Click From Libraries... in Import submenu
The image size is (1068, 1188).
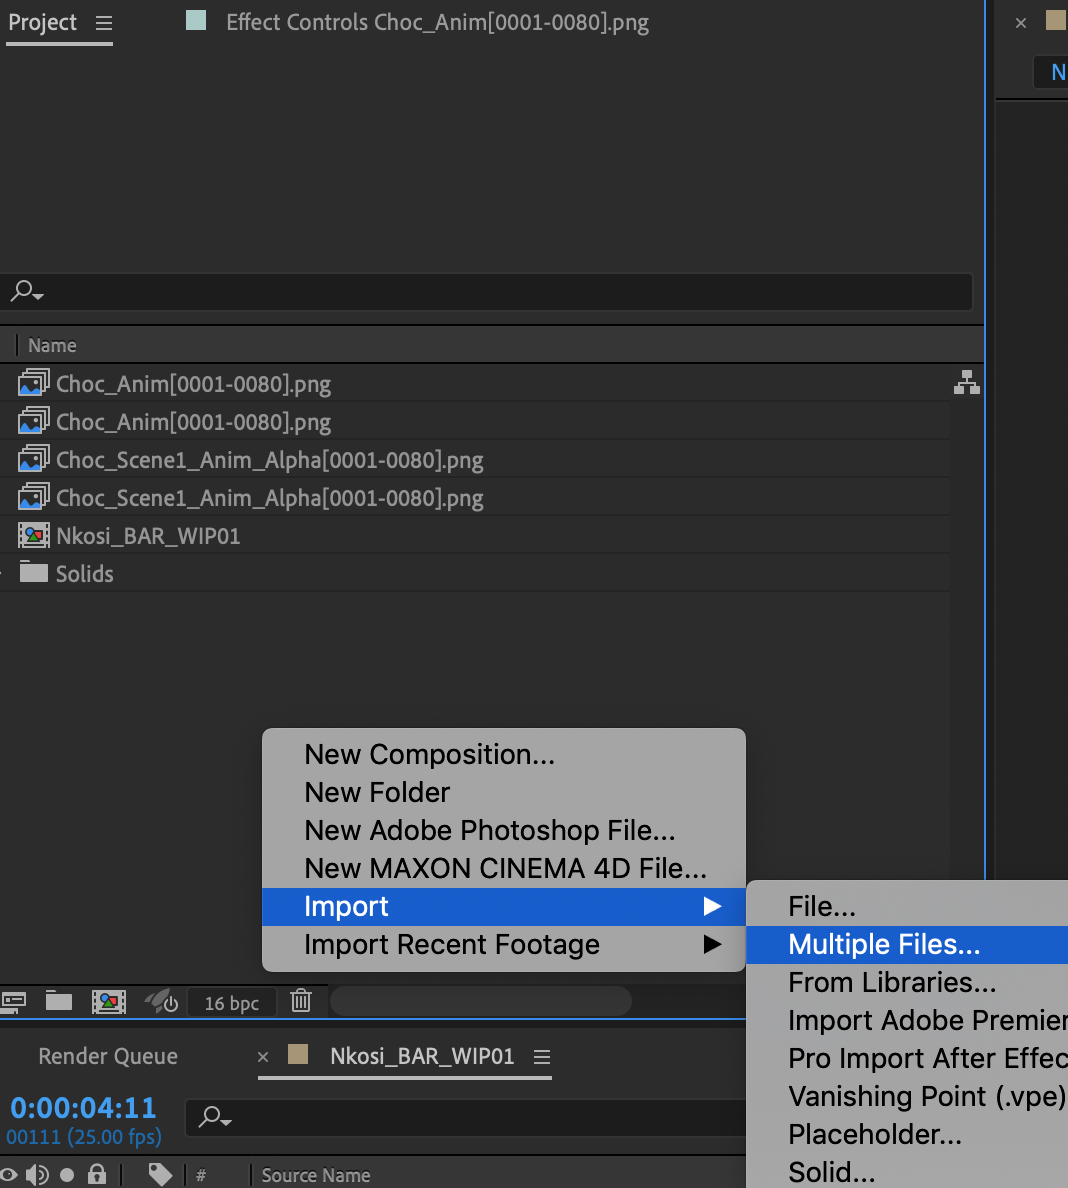point(907,982)
